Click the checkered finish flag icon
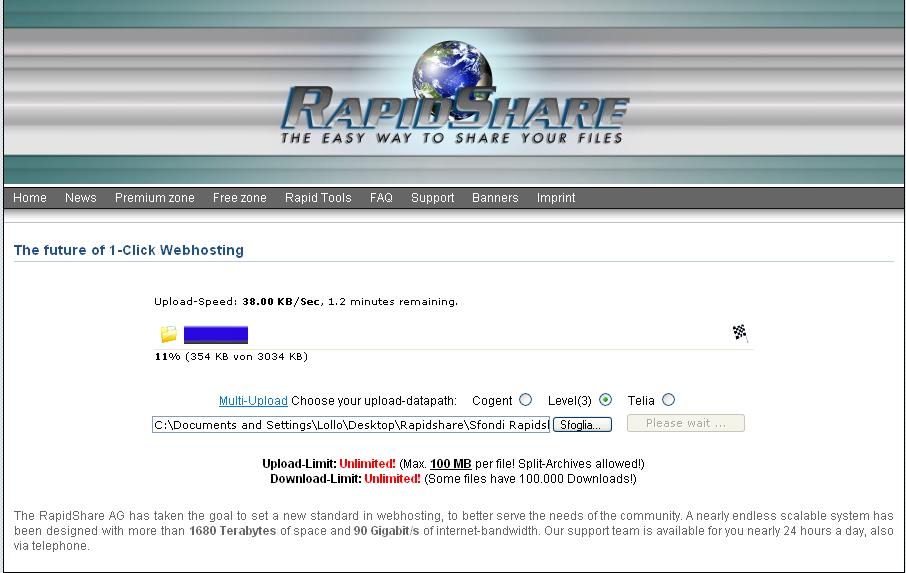 [x=740, y=333]
